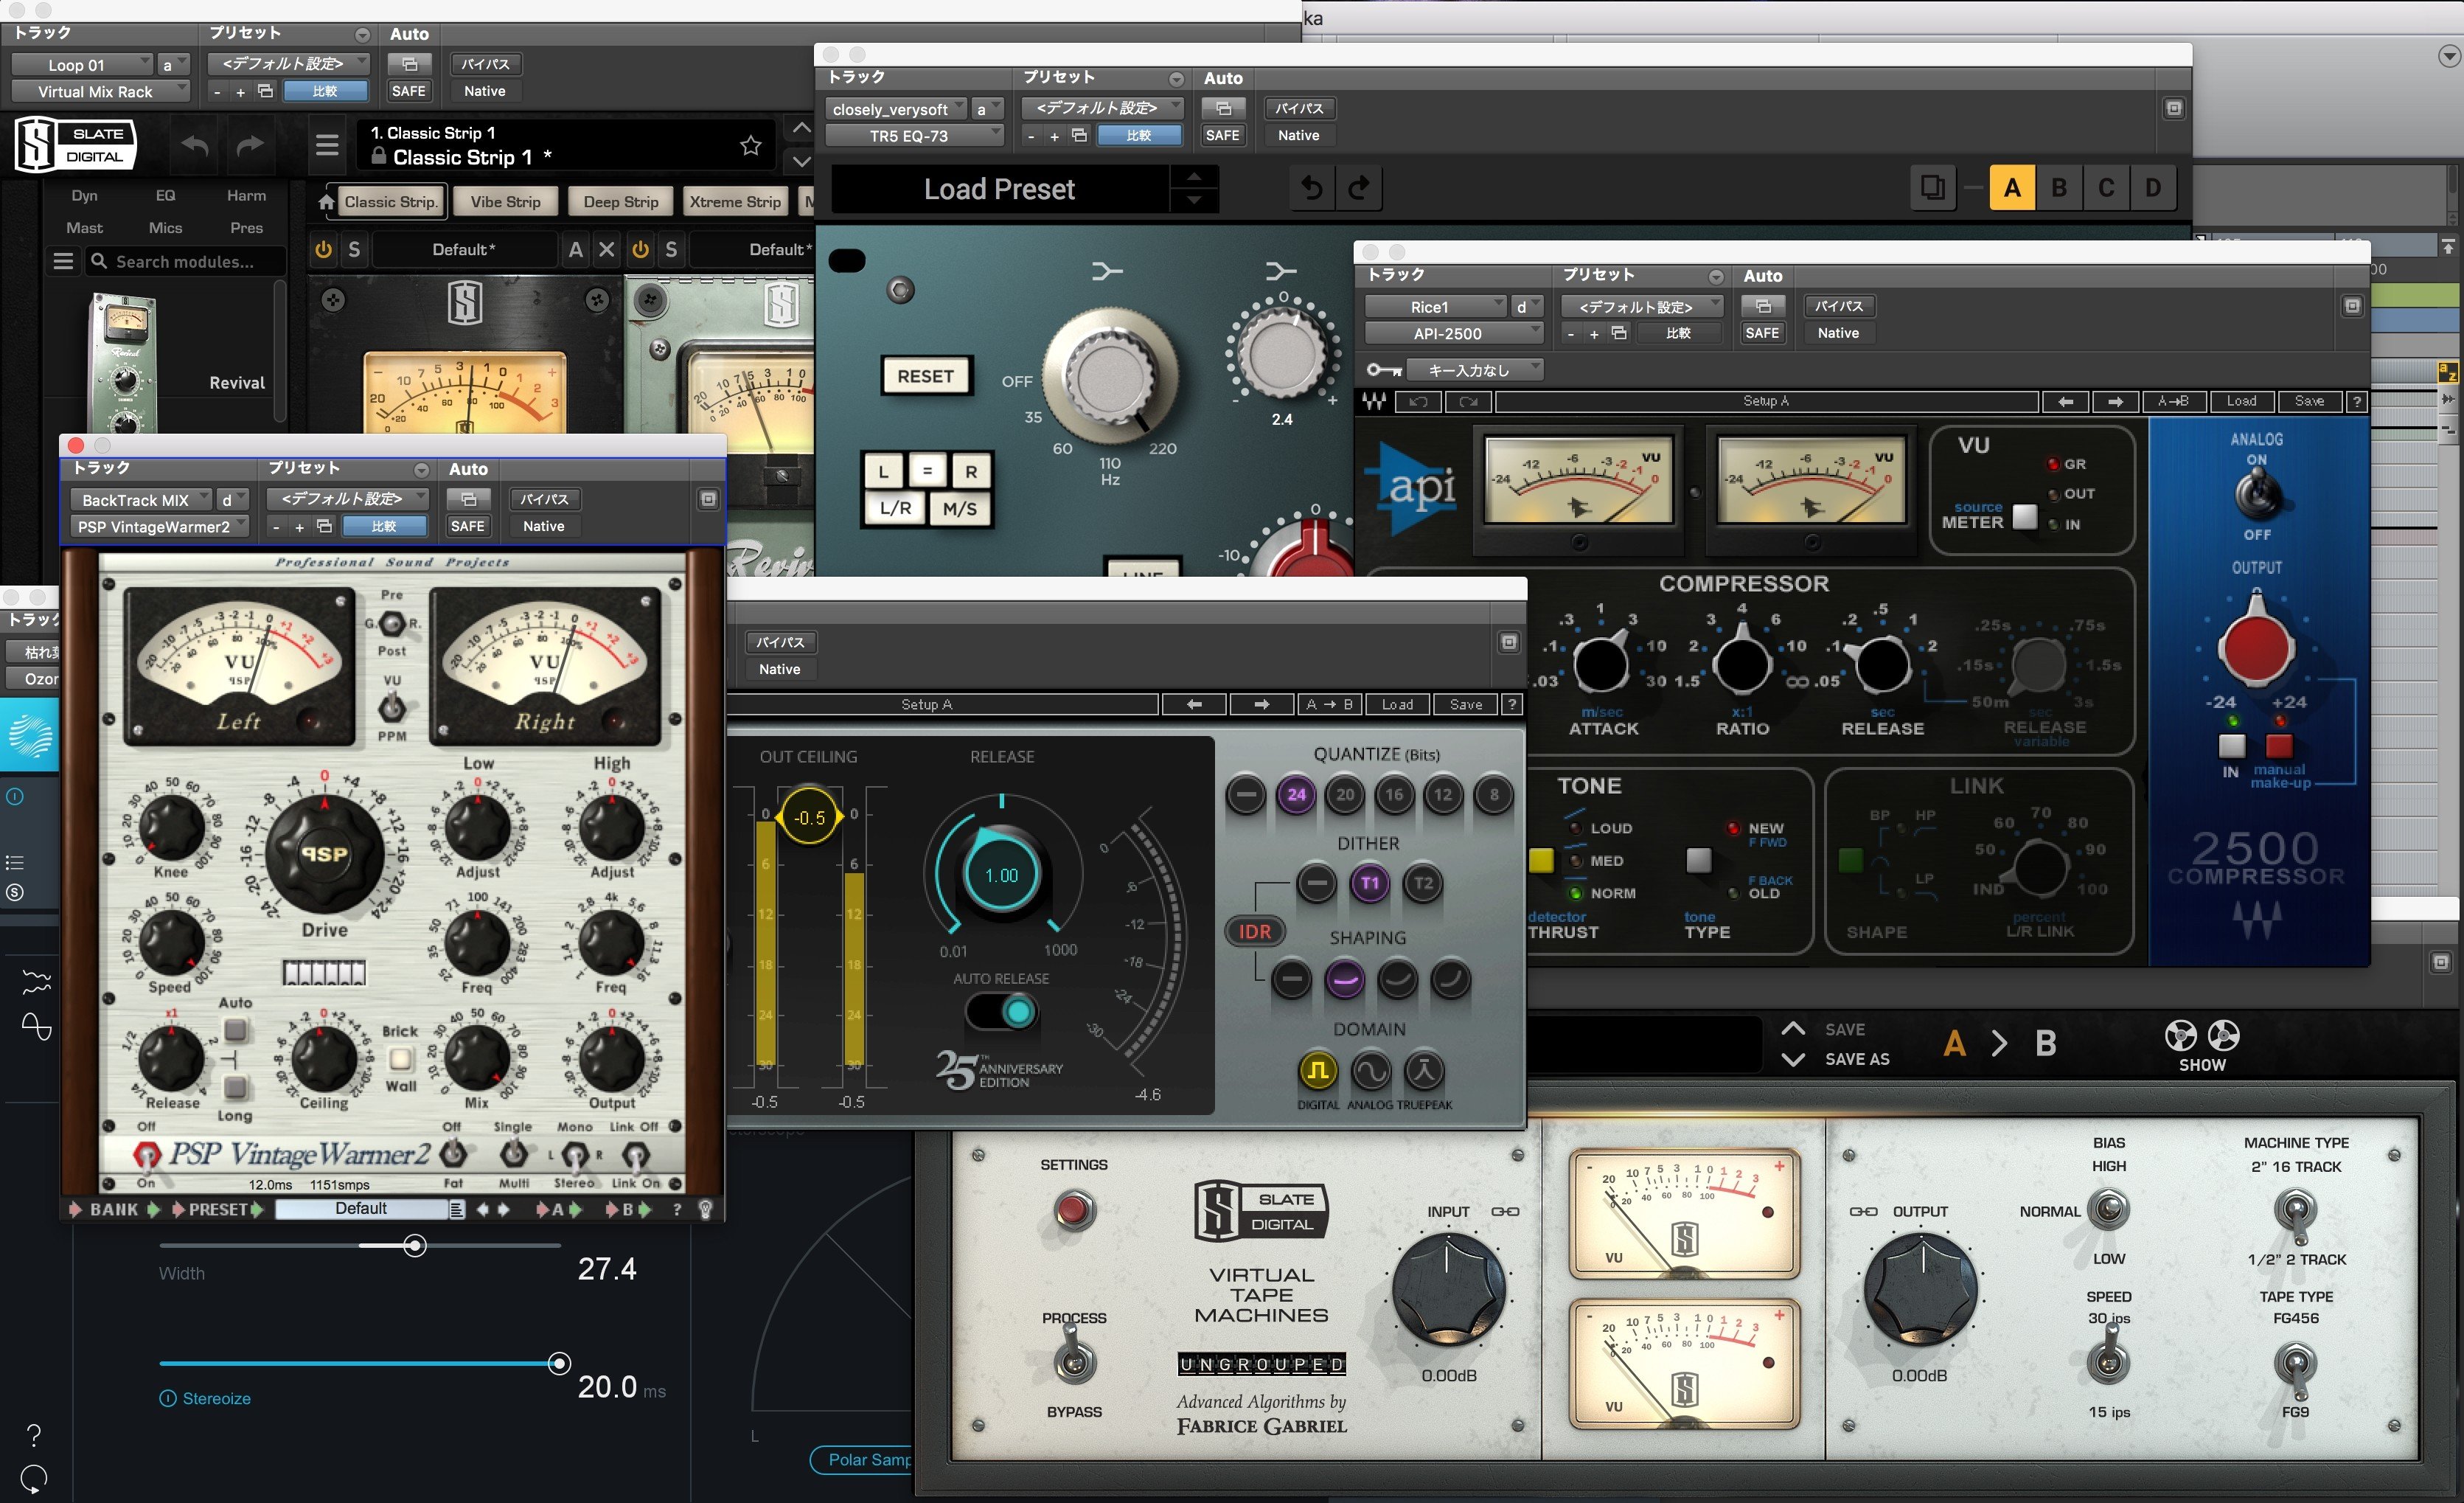Undo in Slate Digital Virtual Mix Rack
Viewport: 2464px width, 1503px height.
(x=195, y=146)
